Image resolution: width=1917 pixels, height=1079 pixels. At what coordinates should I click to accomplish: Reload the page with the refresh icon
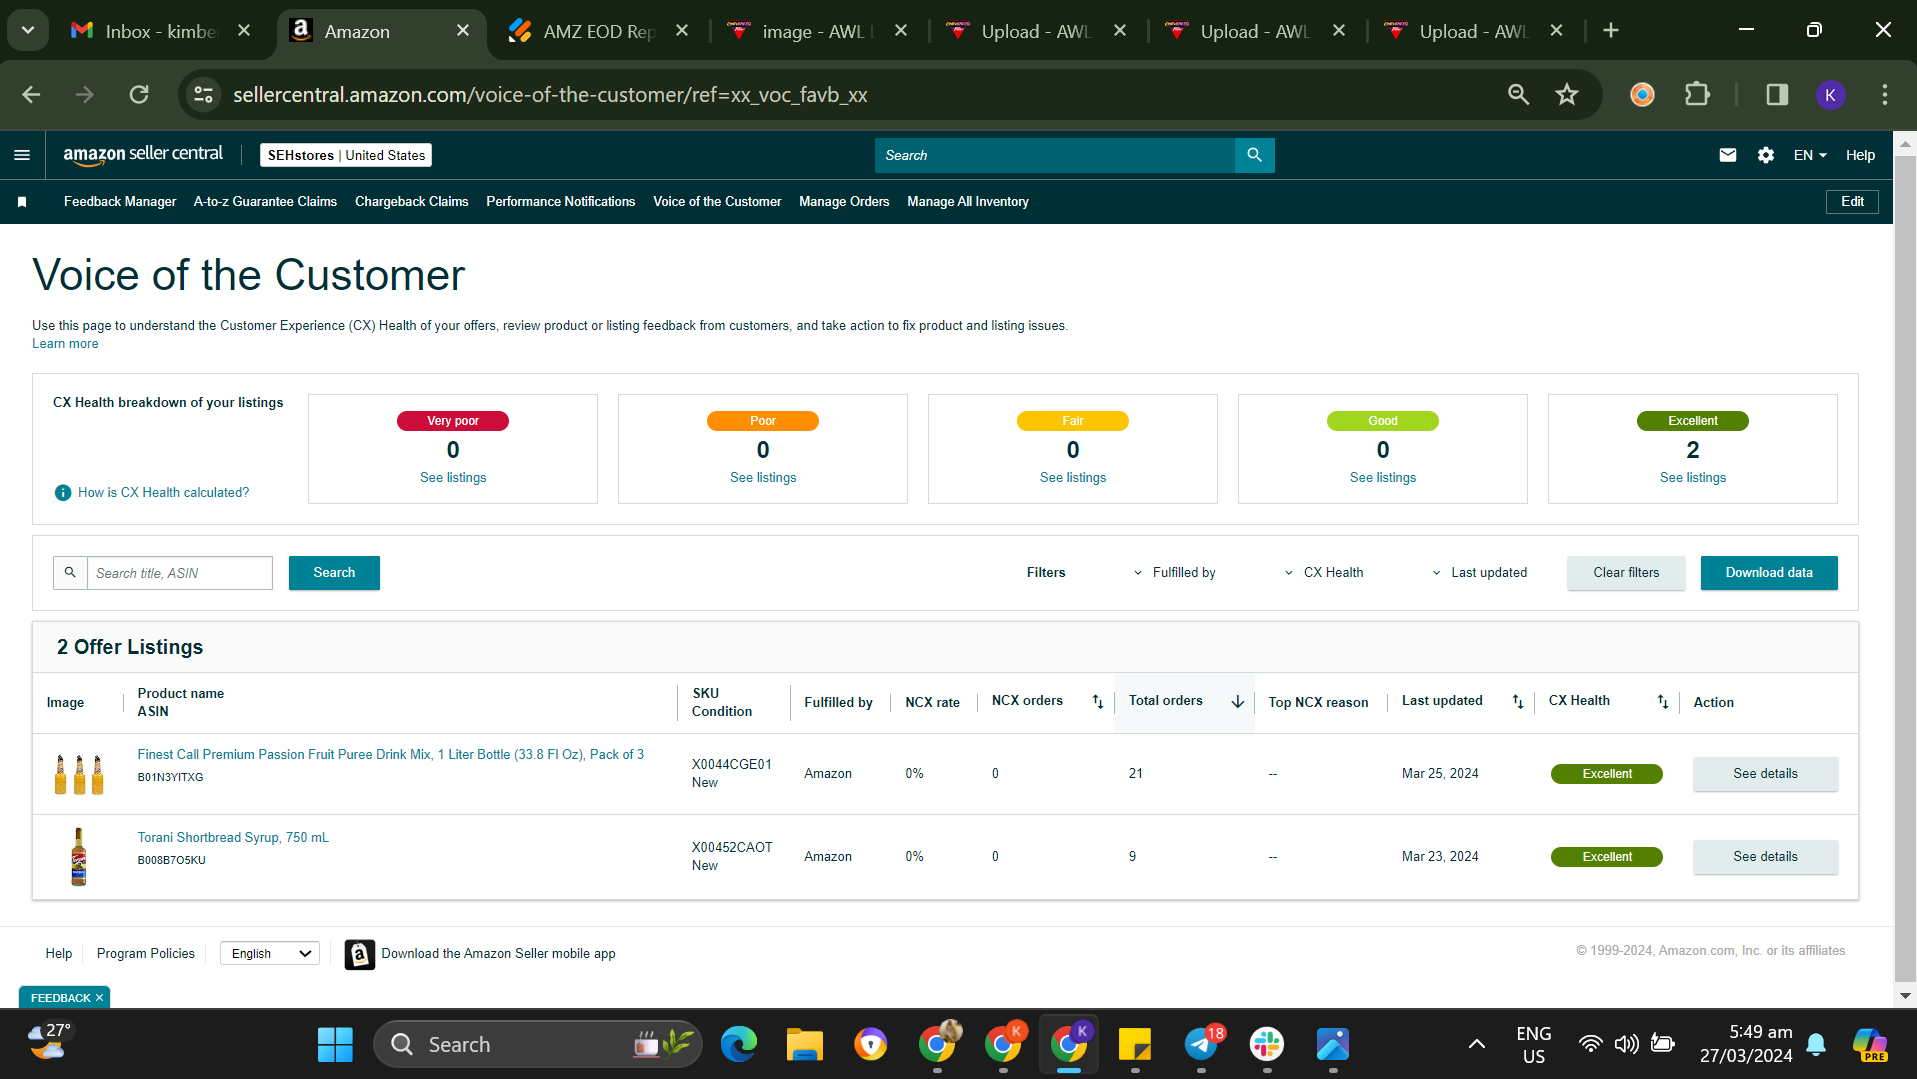click(139, 95)
